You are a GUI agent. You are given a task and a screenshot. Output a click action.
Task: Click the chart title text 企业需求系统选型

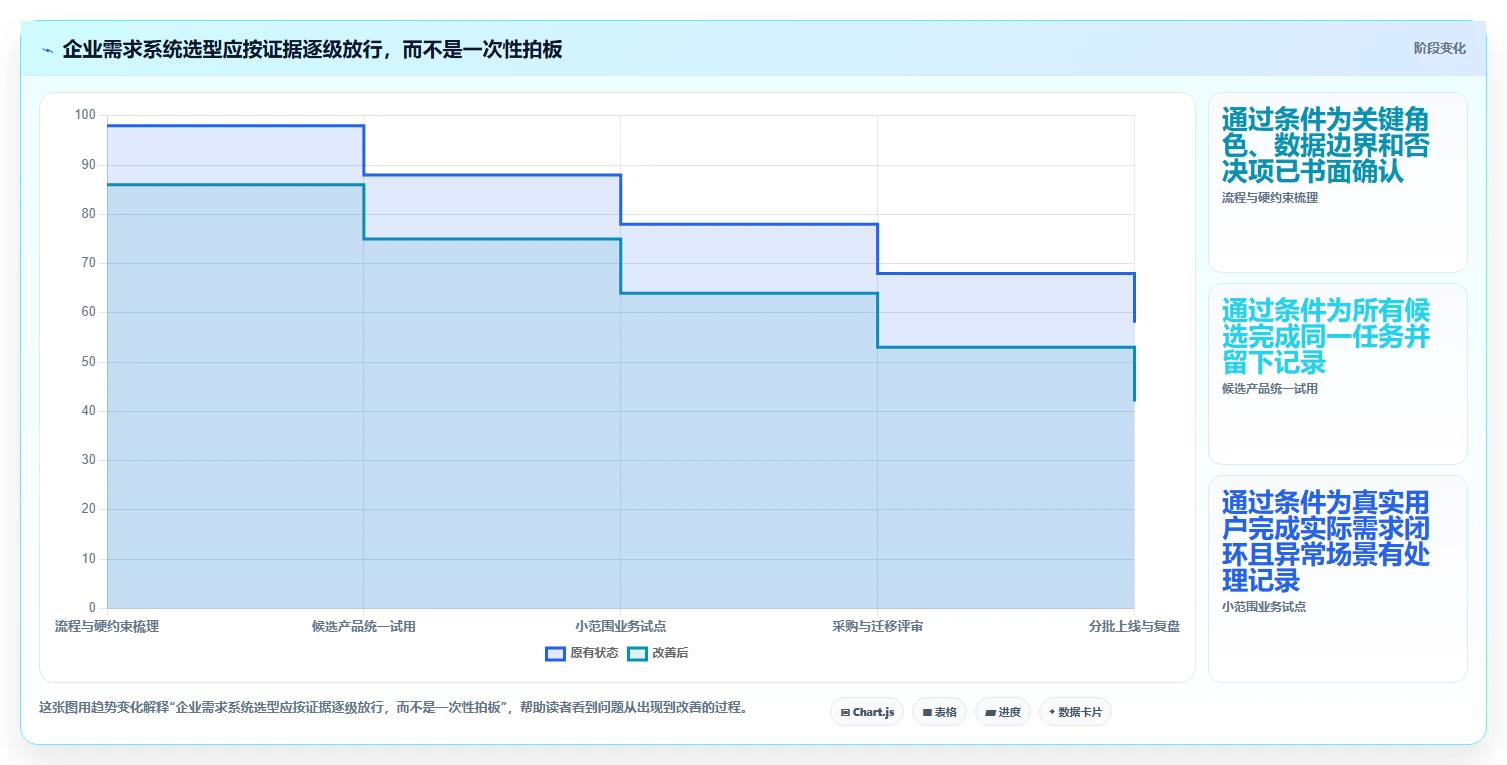pyautogui.click(x=142, y=50)
